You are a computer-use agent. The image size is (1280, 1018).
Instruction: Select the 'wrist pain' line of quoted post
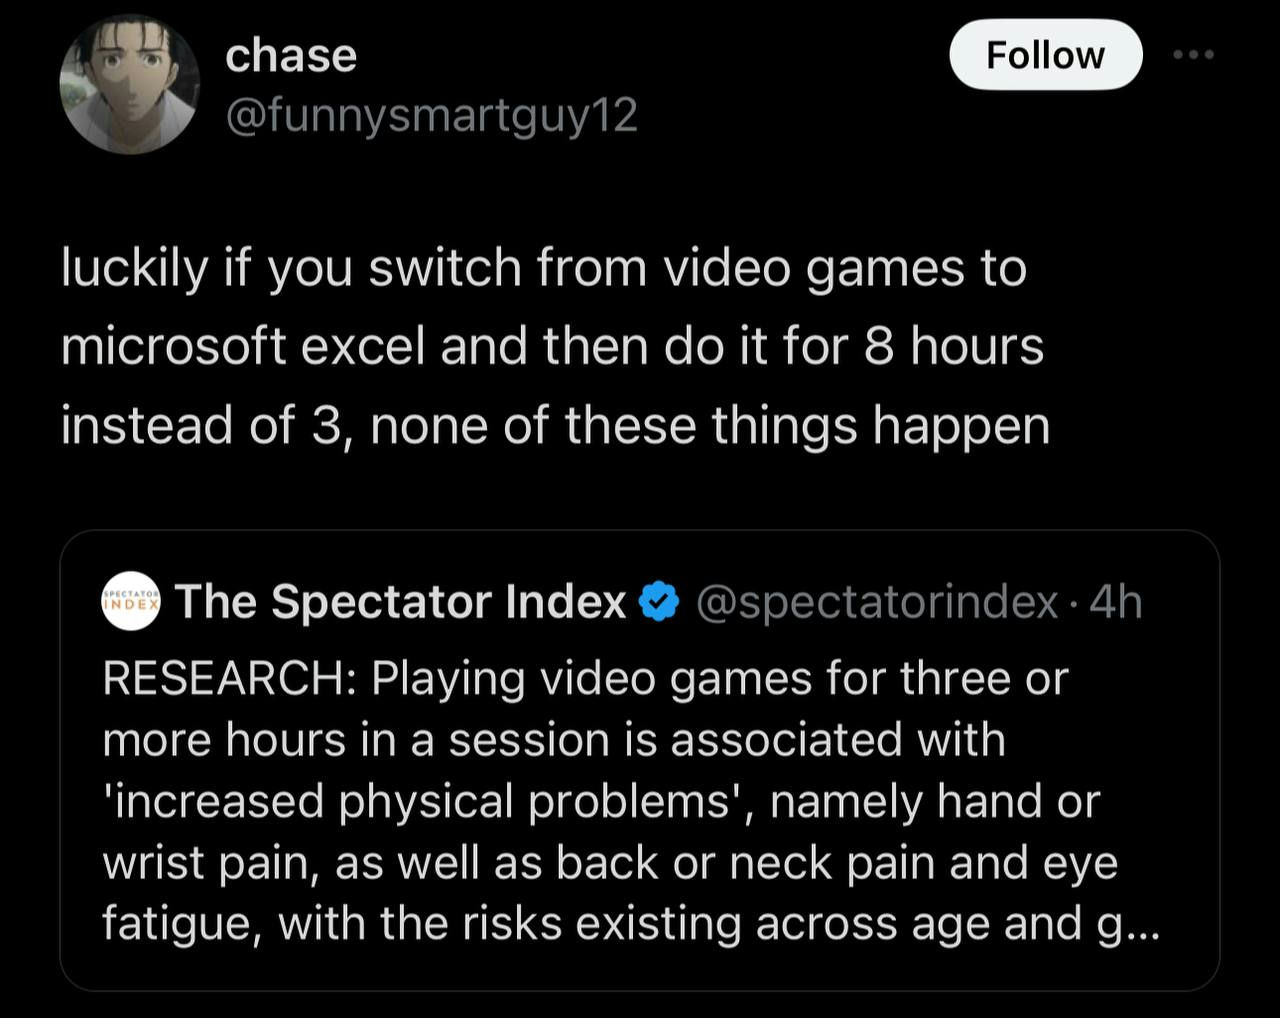click(x=610, y=863)
